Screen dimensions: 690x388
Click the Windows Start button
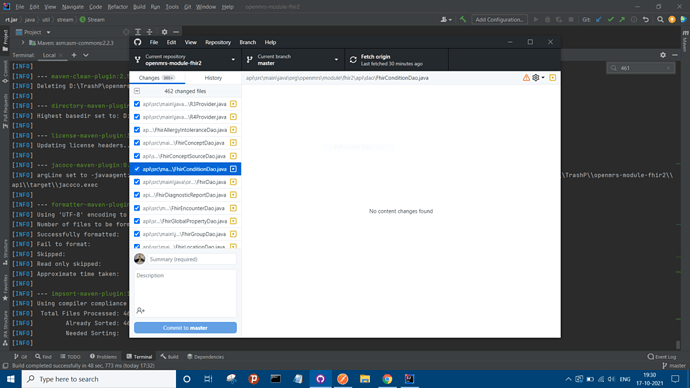[x=11, y=379]
